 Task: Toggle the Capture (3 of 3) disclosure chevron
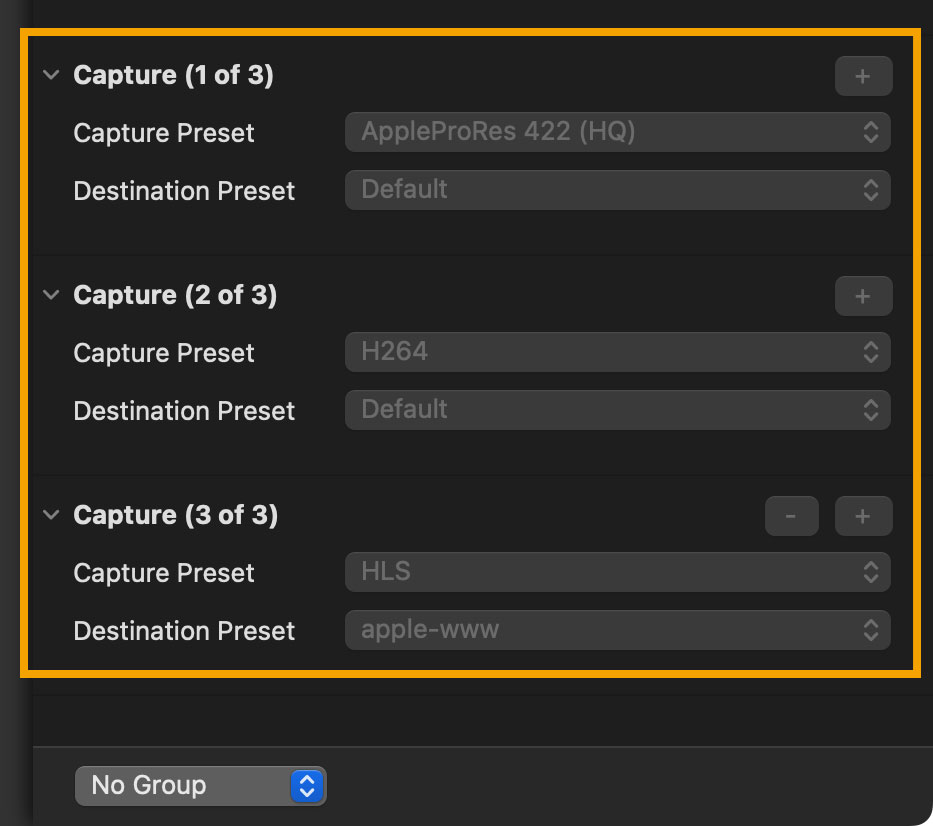[52, 515]
